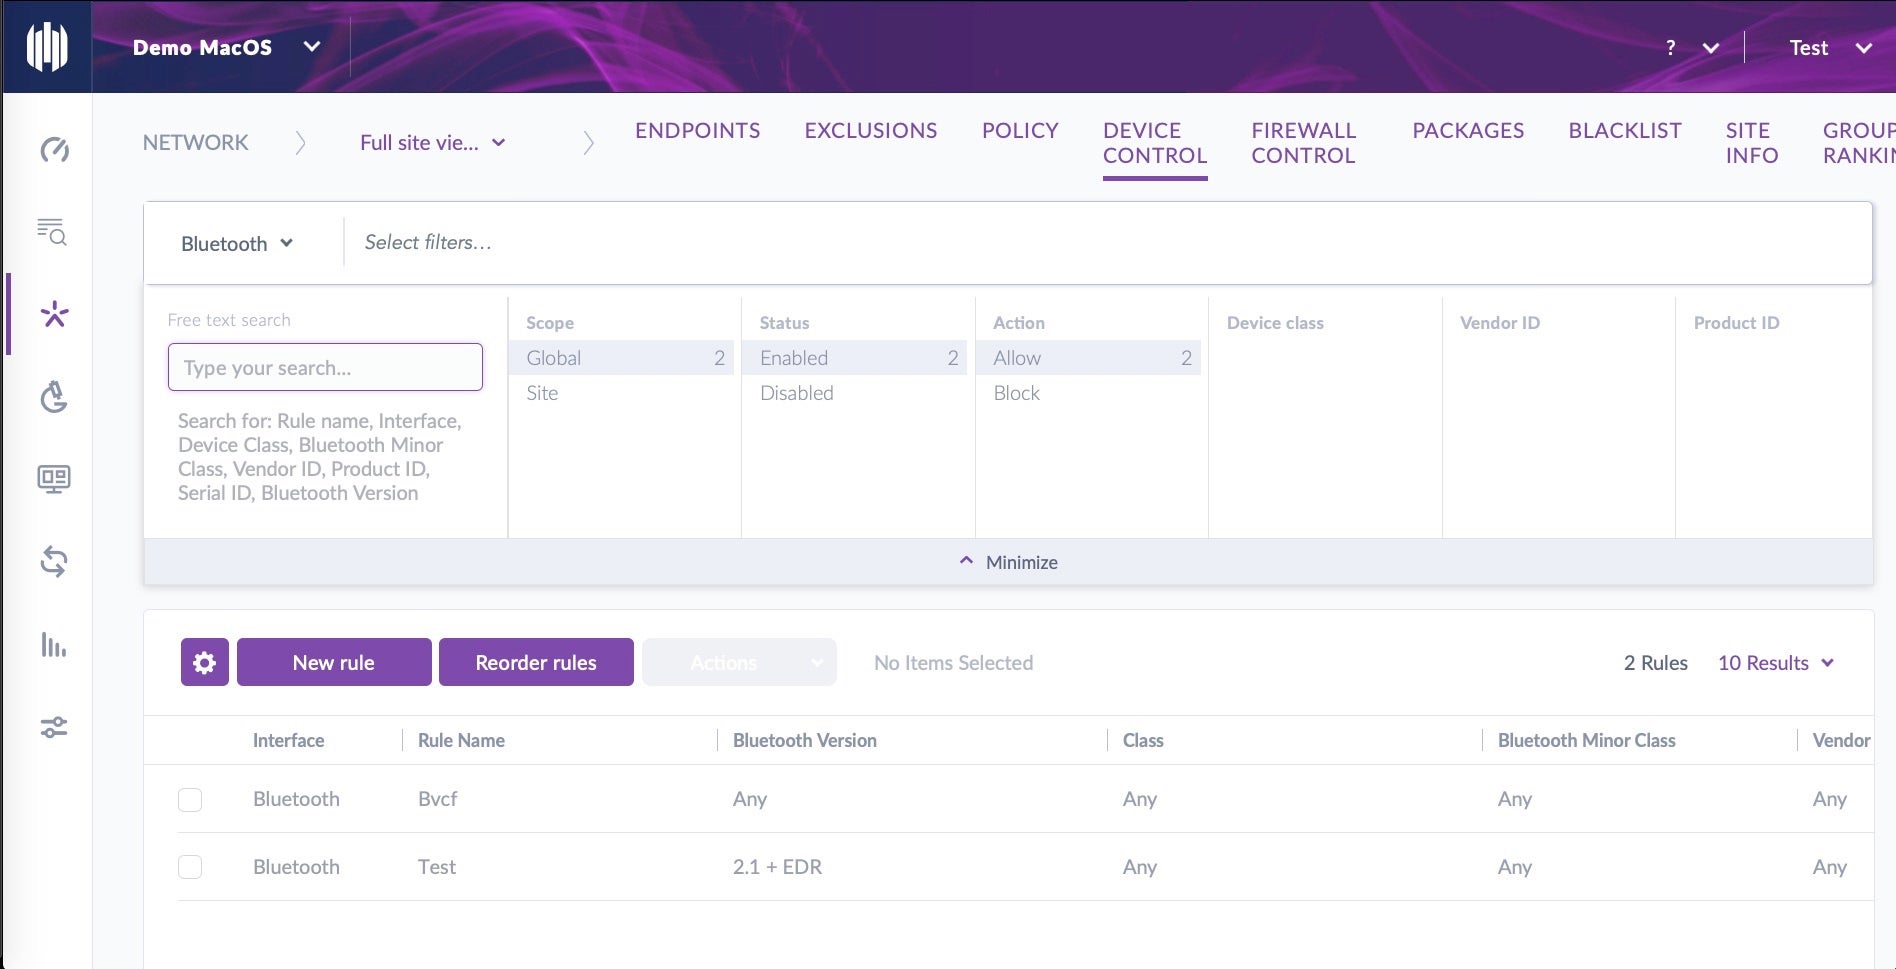Screen dimensions: 1896x969
Task: Click the gear column settings button
Action: coord(204,662)
